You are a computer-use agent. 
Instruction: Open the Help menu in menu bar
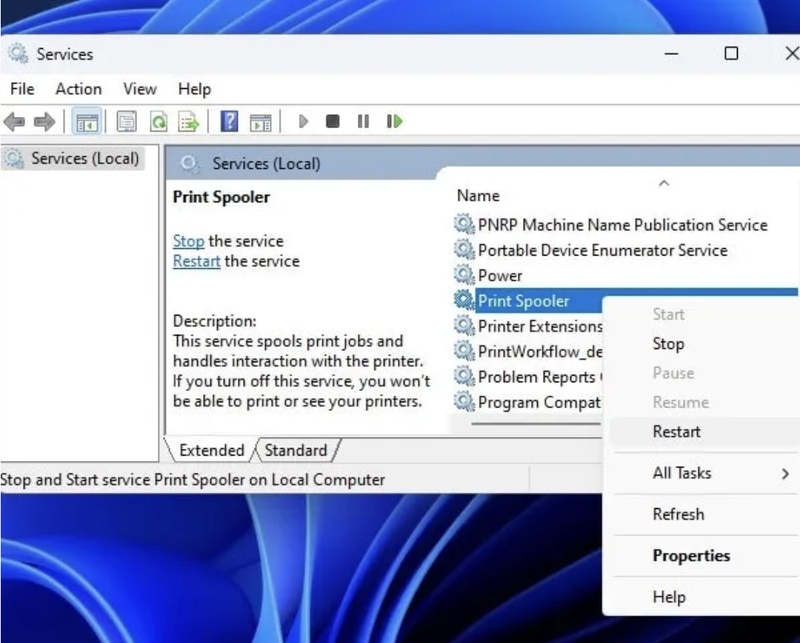(194, 89)
